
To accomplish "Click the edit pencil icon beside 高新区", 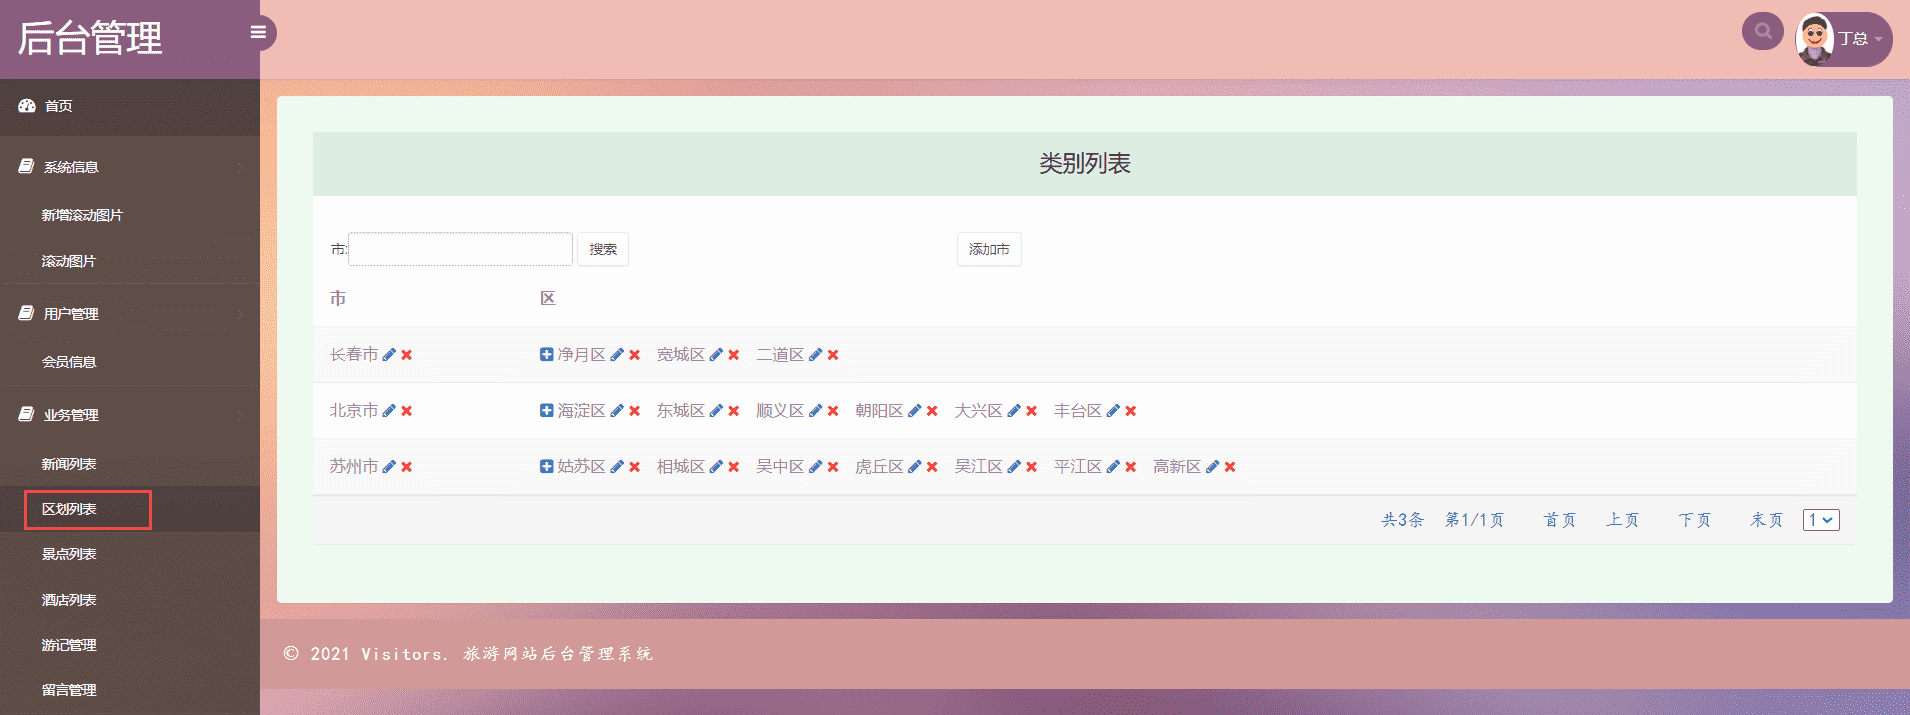I will pyautogui.click(x=1212, y=467).
